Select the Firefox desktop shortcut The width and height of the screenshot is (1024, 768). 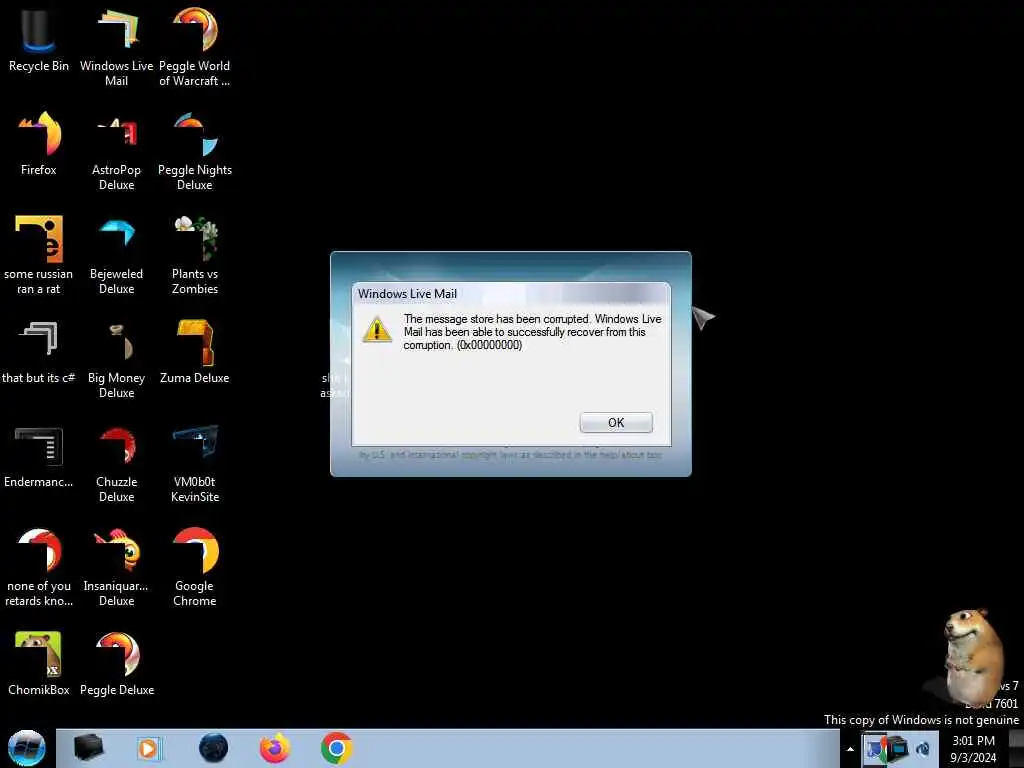39,144
